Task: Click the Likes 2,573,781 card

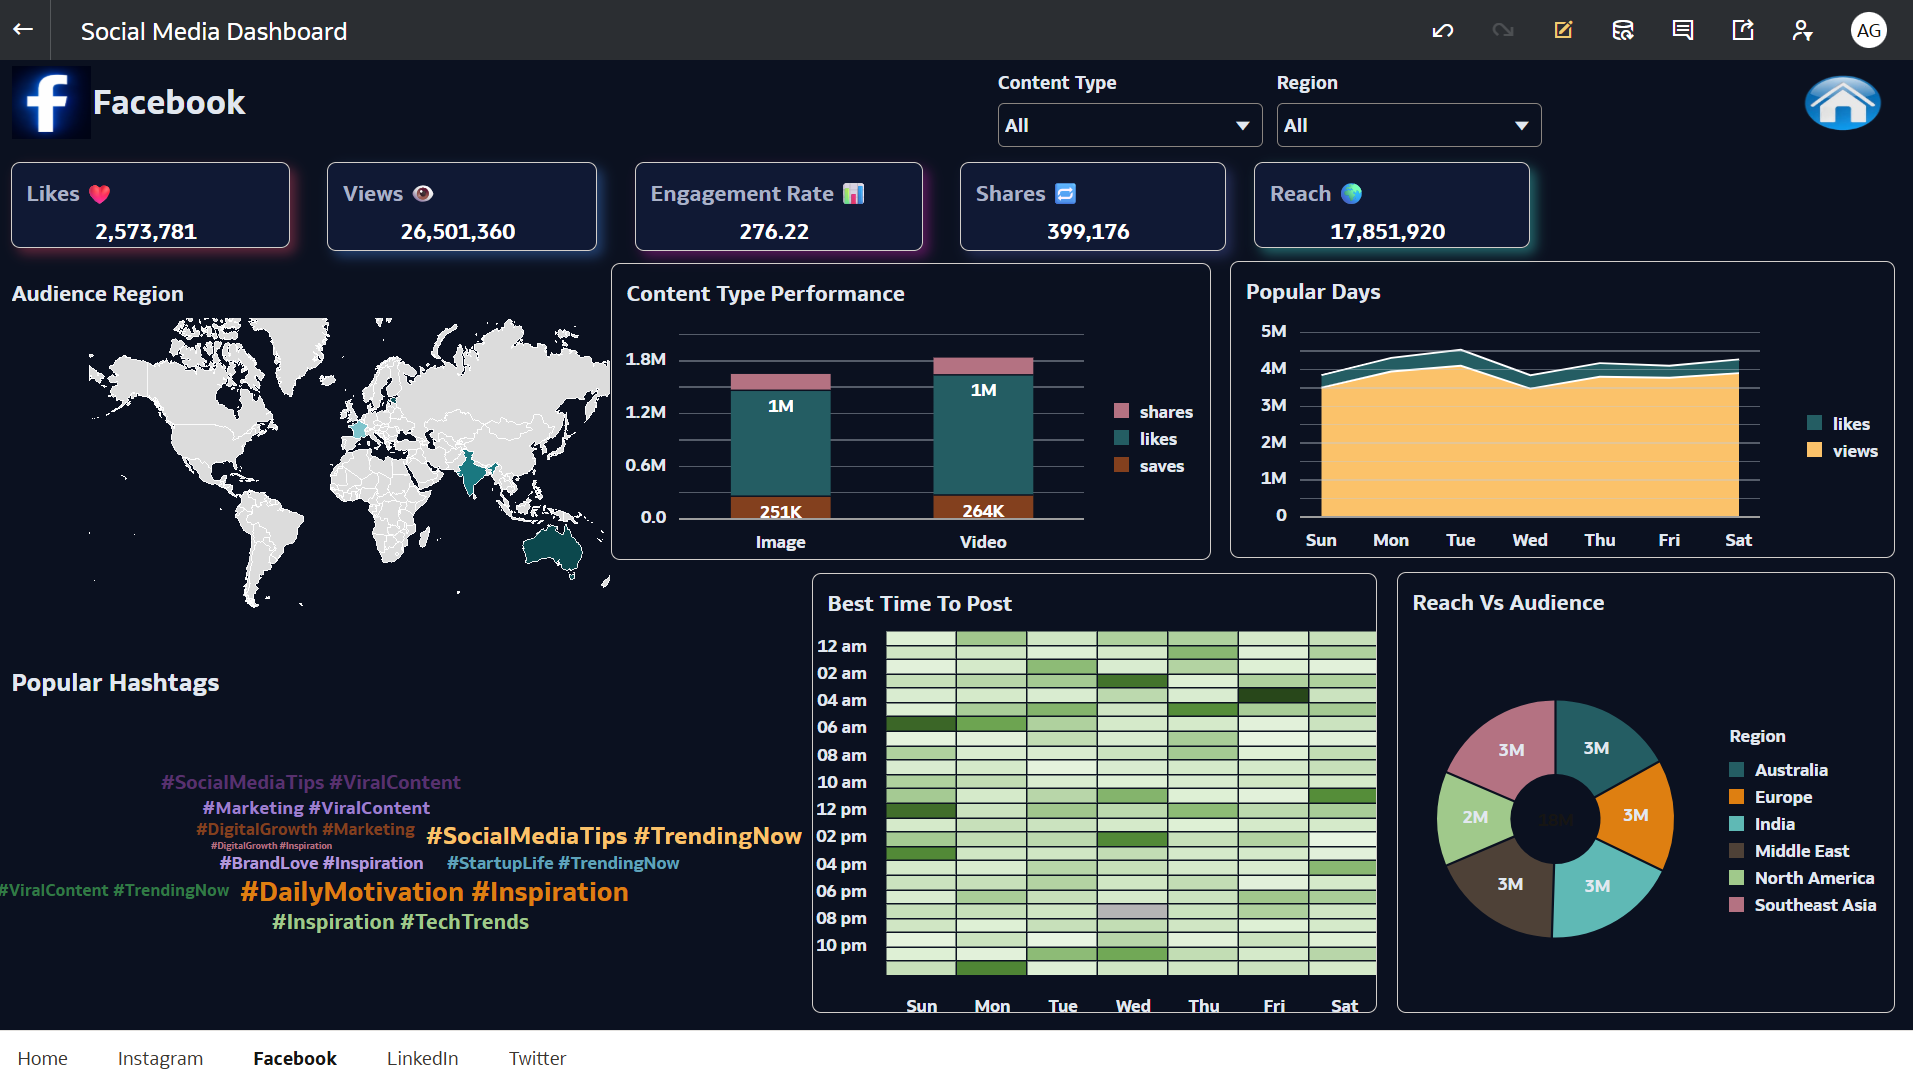Action: pos(150,205)
